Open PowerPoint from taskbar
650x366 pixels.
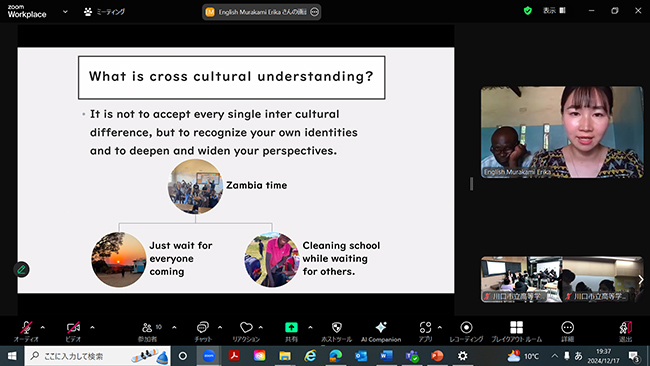tap(437, 356)
